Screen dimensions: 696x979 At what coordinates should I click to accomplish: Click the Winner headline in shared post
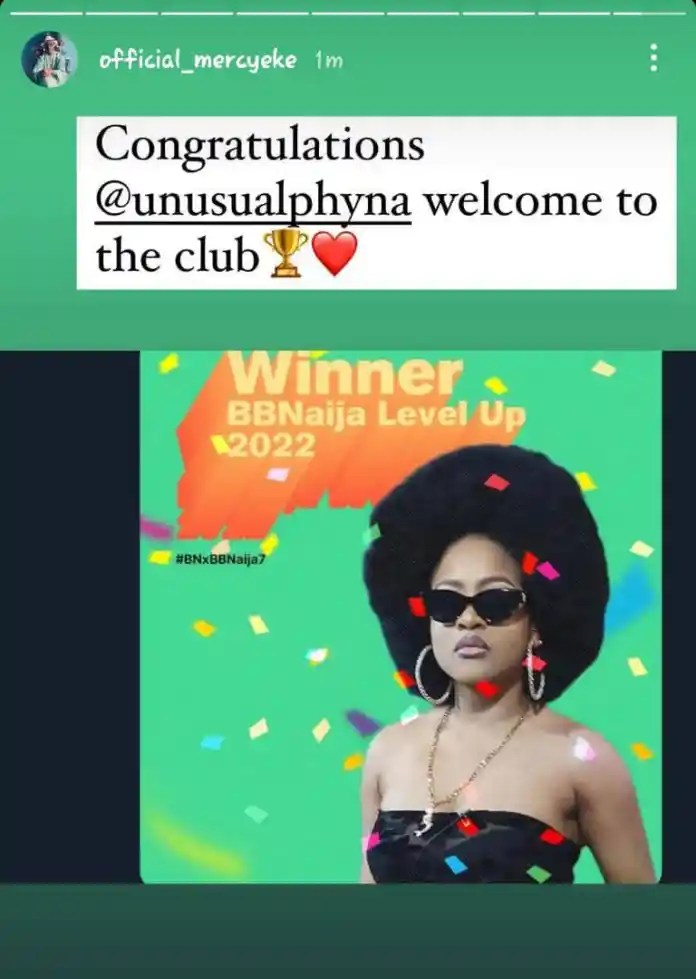coord(346,375)
